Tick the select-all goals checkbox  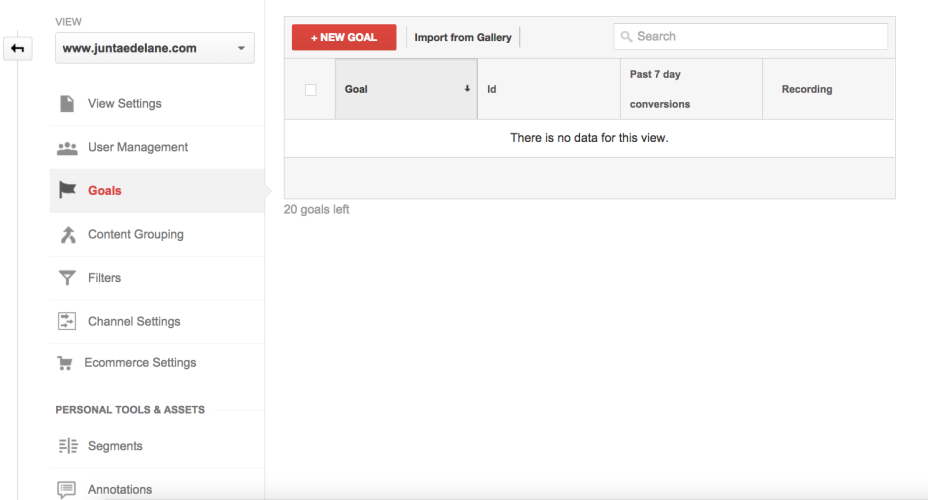(x=310, y=90)
